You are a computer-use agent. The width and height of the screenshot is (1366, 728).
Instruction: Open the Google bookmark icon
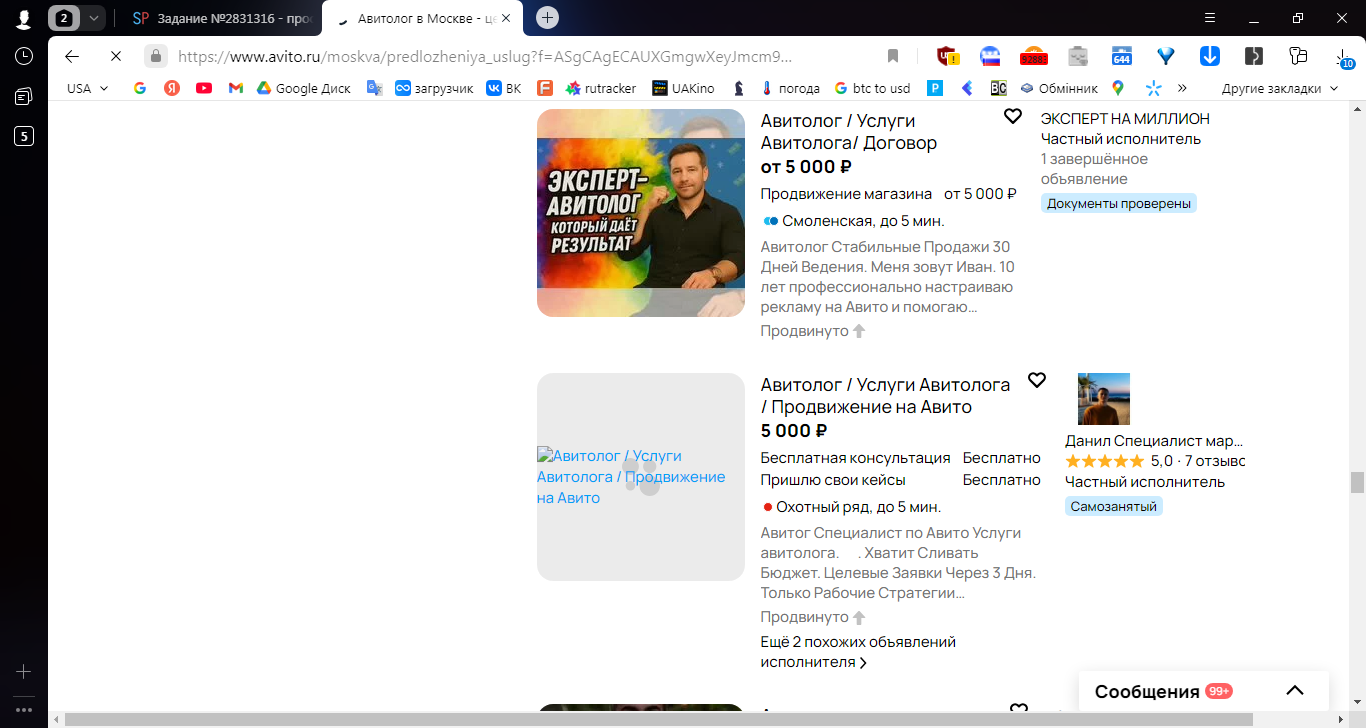pyautogui.click(x=140, y=88)
